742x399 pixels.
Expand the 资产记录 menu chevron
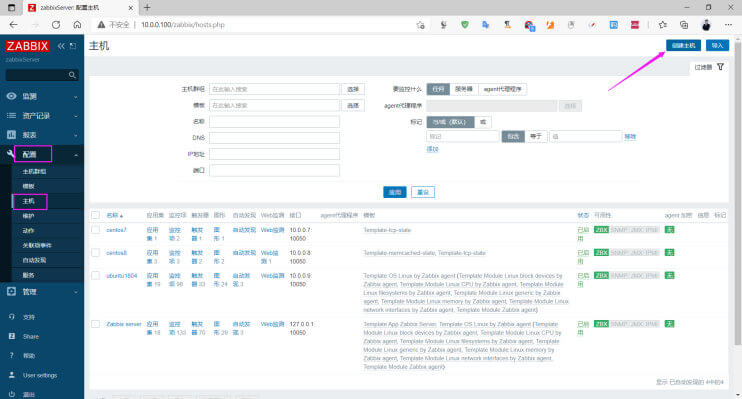76,116
